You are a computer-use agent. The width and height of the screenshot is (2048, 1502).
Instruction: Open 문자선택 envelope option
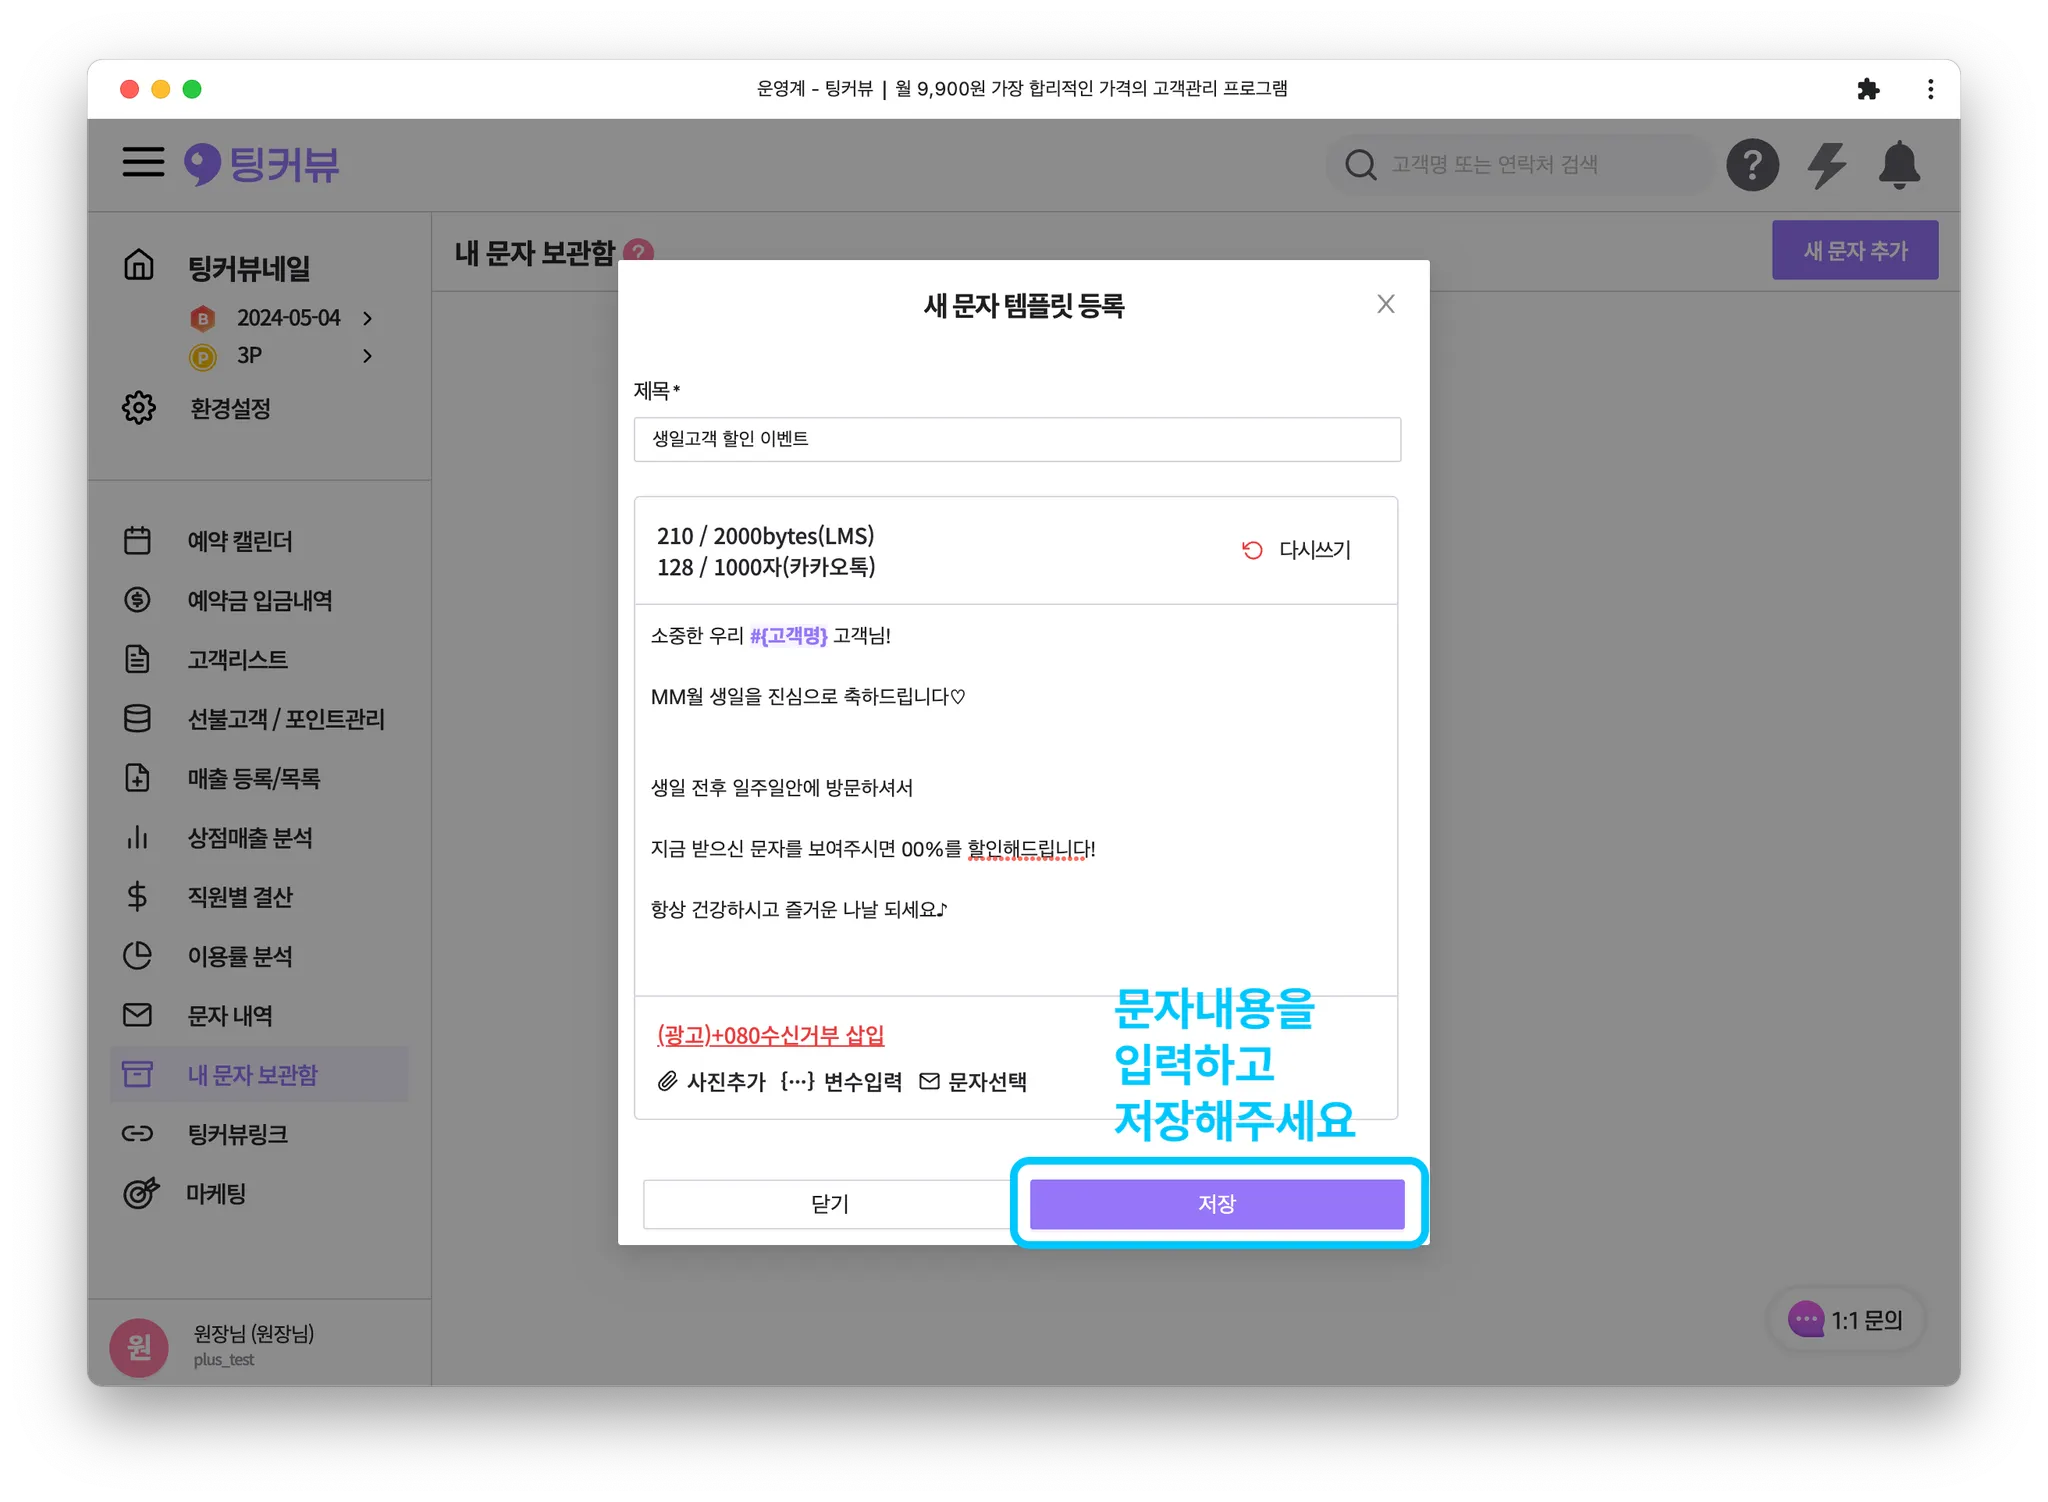[973, 1081]
